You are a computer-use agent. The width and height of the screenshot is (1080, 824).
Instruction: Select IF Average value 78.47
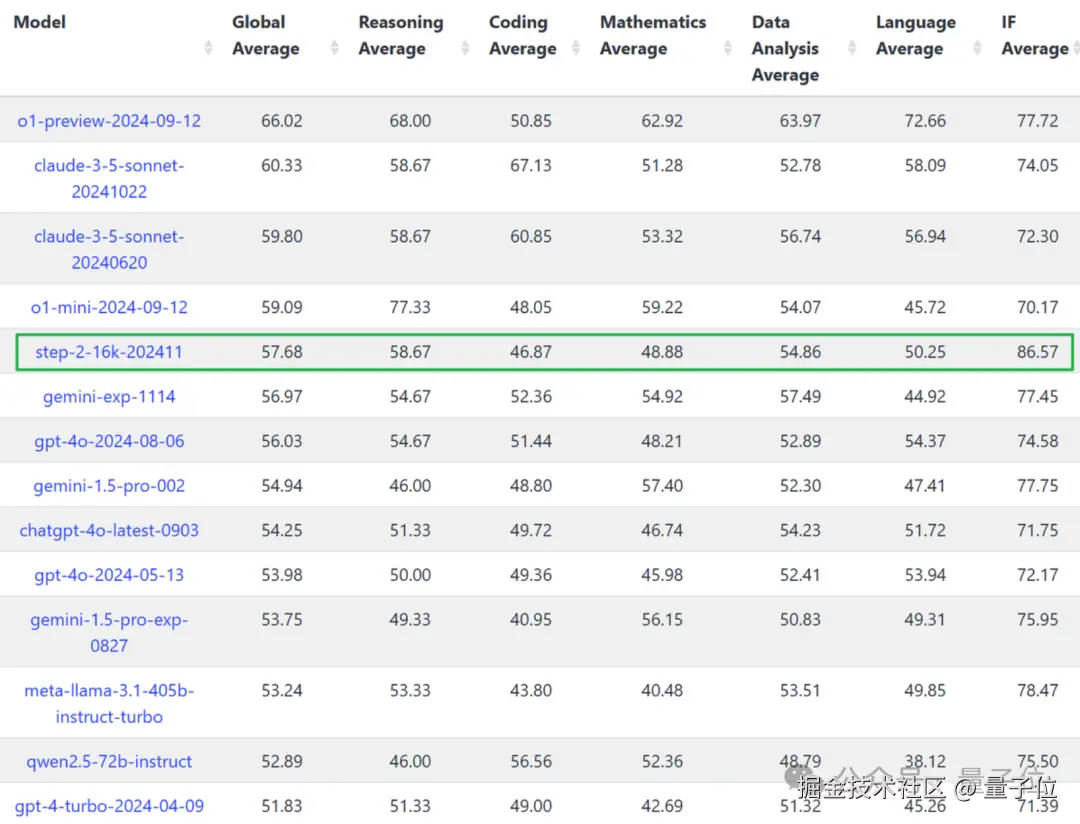(x=1037, y=690)
